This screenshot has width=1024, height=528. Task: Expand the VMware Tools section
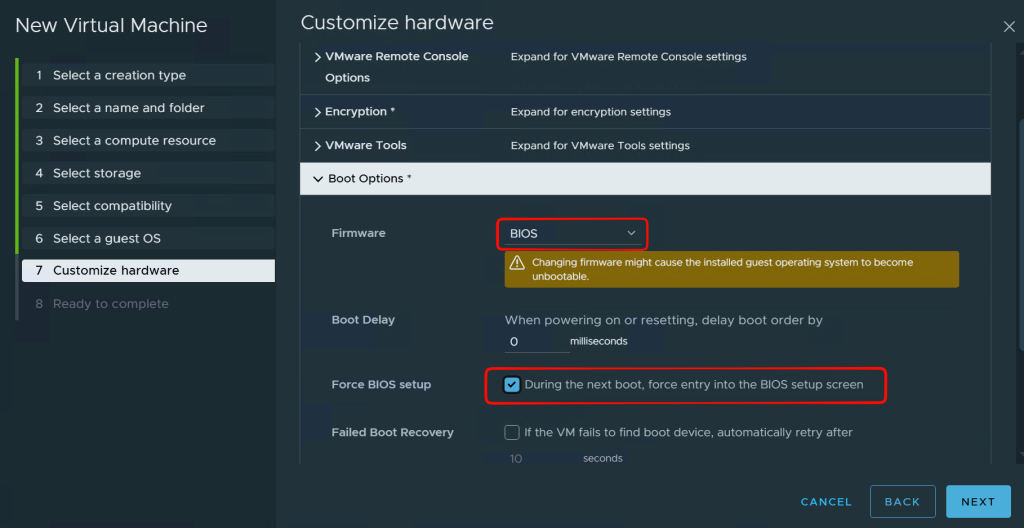coord(318,146)
